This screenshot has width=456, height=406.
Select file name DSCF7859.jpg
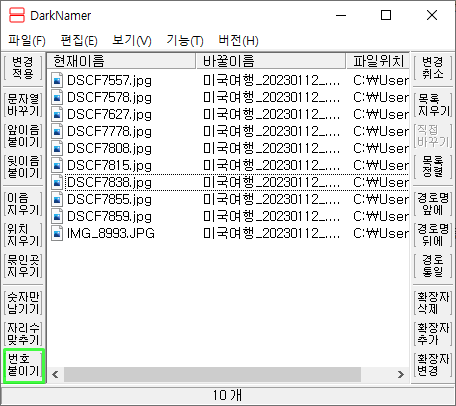109,216
